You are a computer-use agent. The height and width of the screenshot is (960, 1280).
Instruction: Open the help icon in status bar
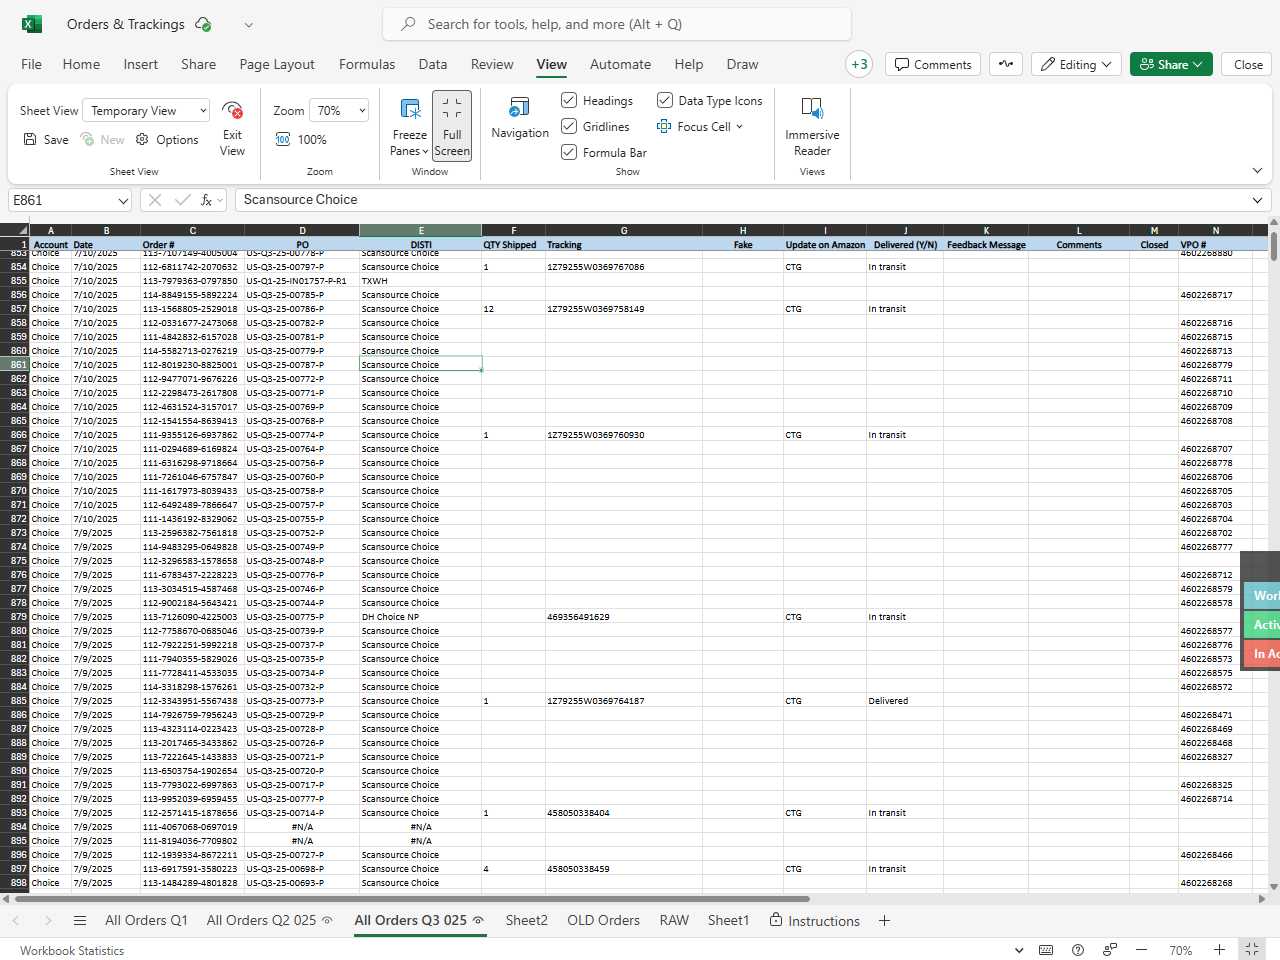1078,950
